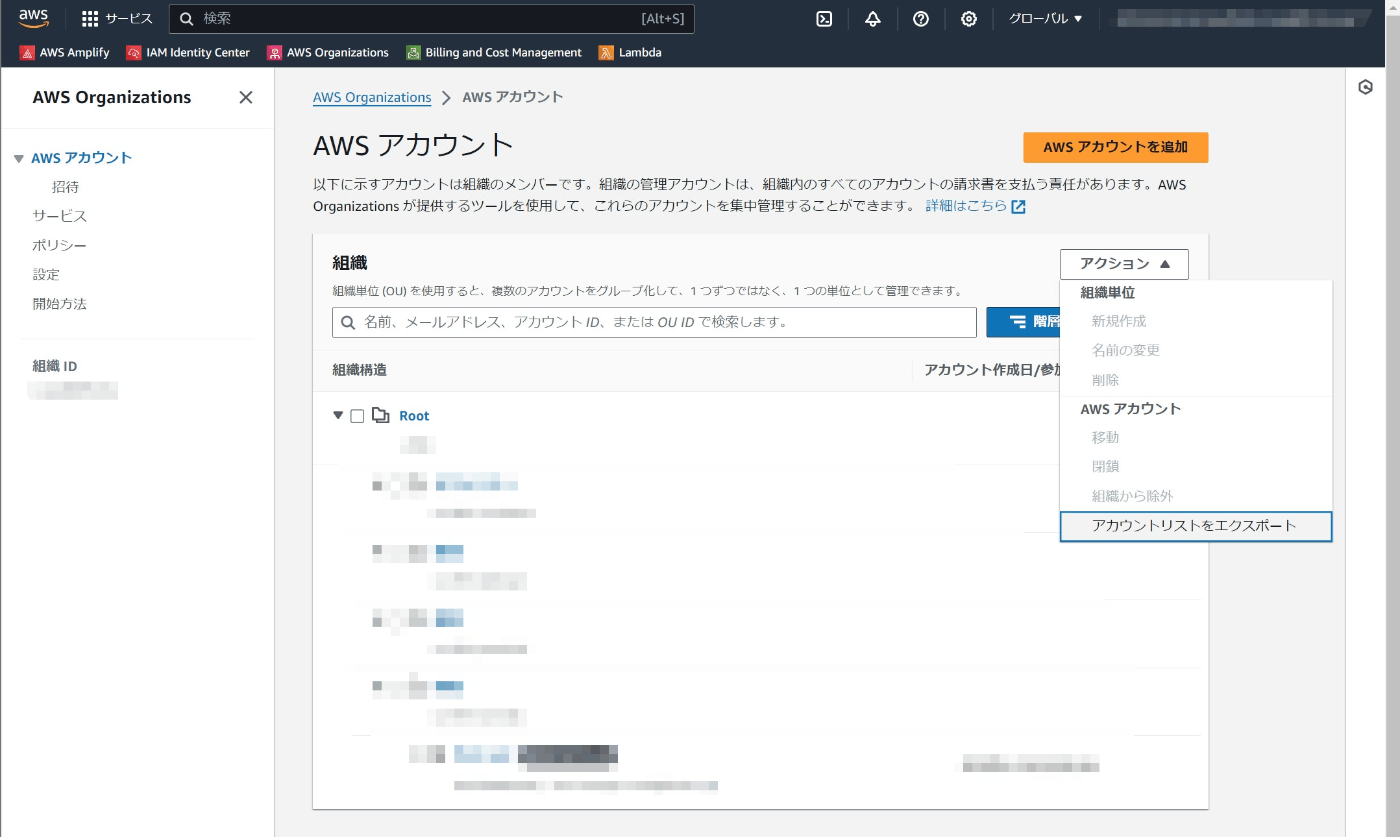Click the AWS logo home icon
The height and width of the screenshot is (837, 1400).
point(33,18)
